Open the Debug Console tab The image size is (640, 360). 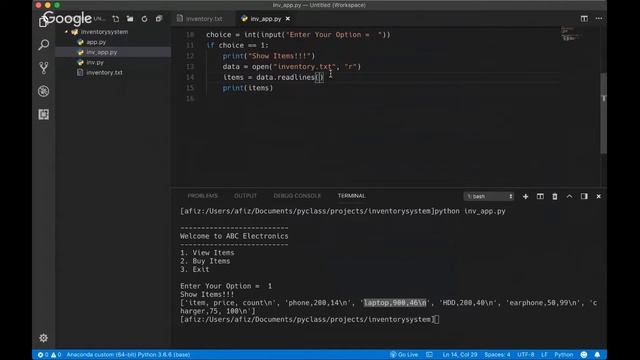click(297, 196)
